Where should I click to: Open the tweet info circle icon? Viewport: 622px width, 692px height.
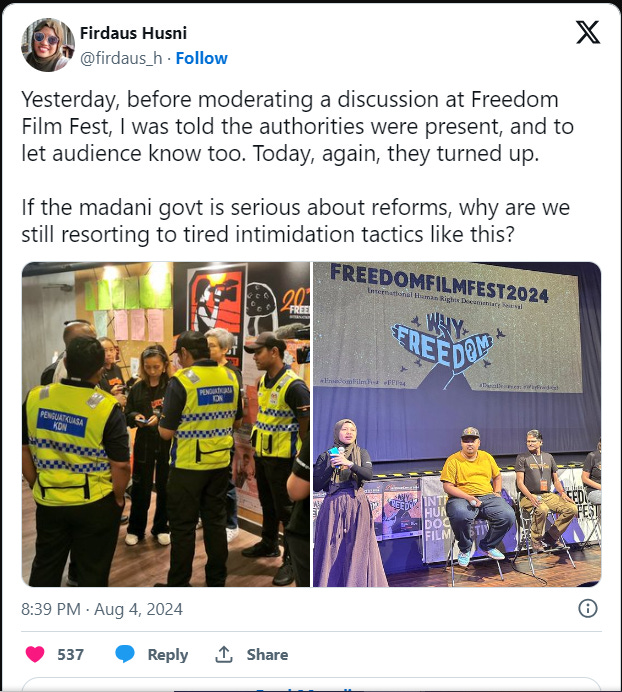[x=588, y=609]
